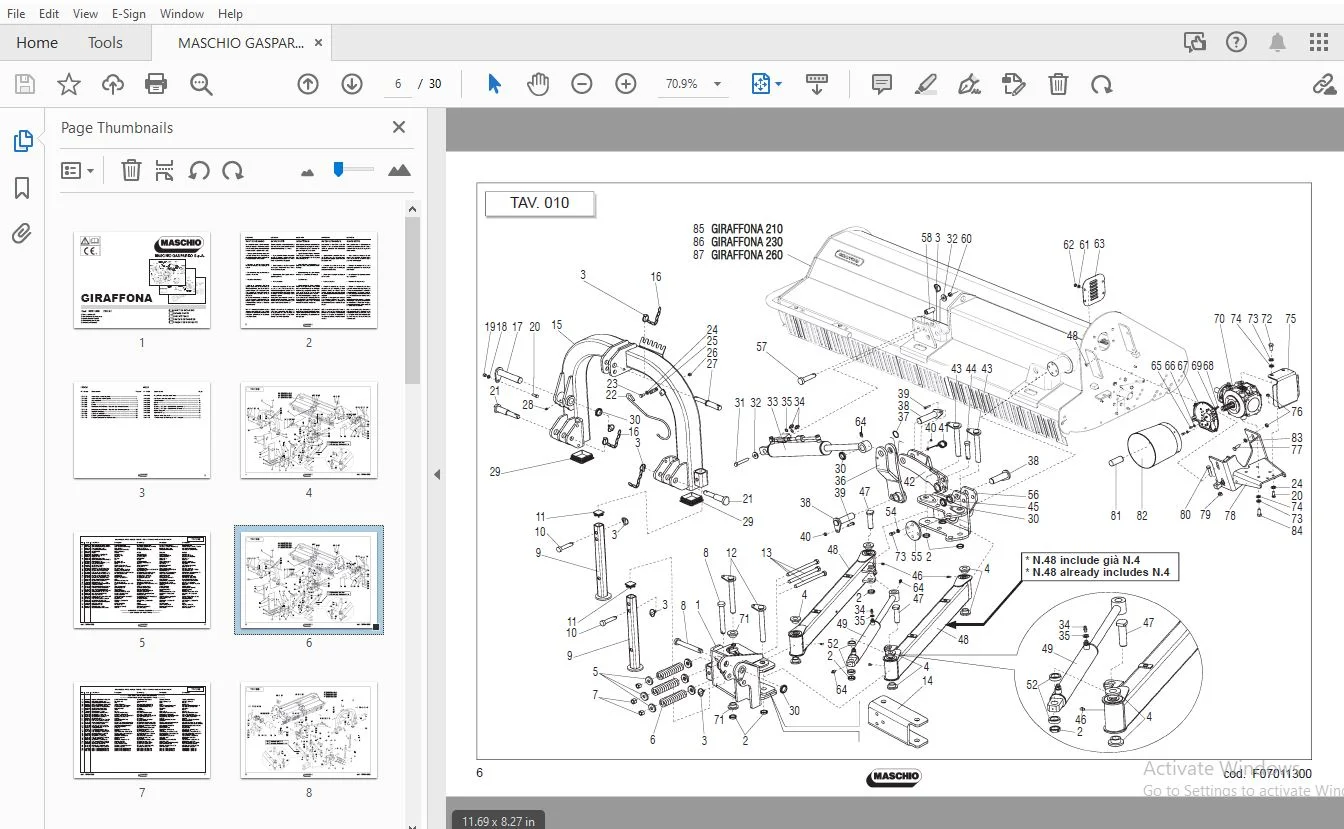Rotate thumbnail clockwise

[x=233, y=170]
